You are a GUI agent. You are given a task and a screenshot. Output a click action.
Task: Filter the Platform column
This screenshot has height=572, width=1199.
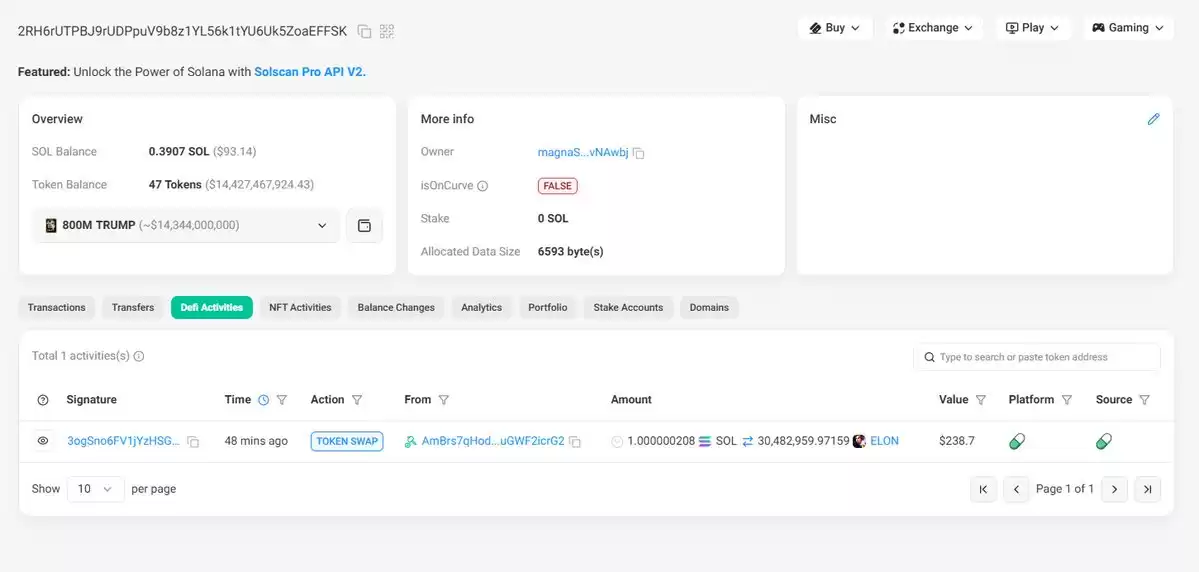point(1067,400)
